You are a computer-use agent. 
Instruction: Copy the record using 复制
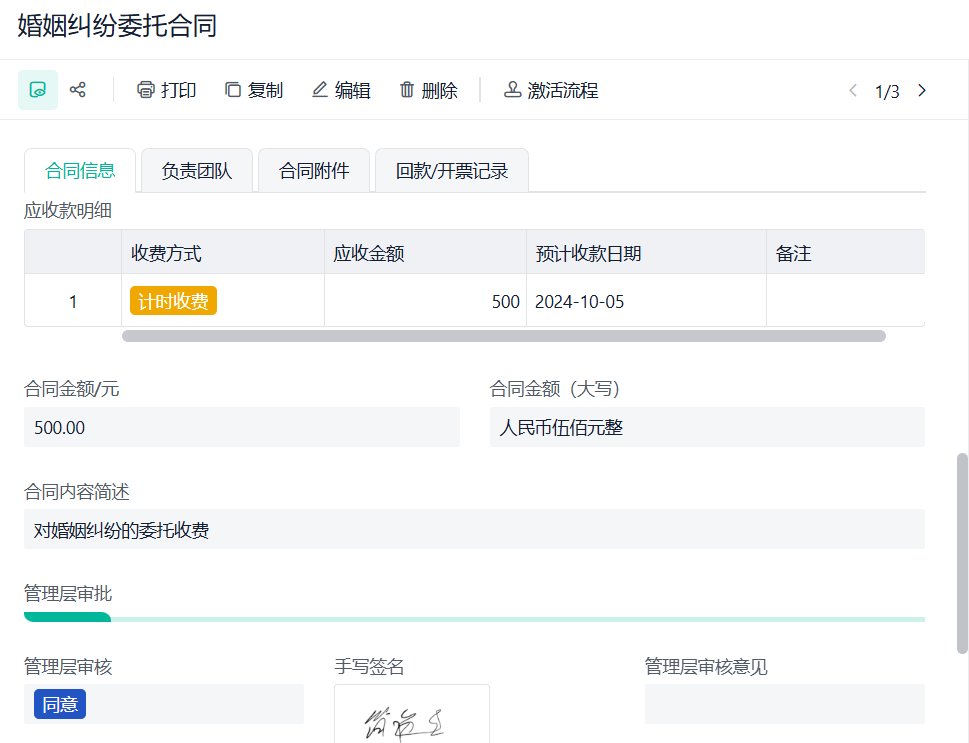(254, 90)
